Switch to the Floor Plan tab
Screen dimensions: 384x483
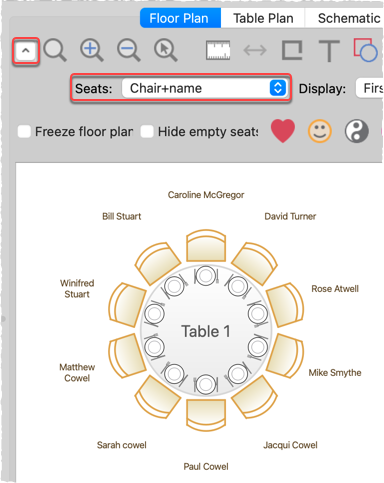180,18
